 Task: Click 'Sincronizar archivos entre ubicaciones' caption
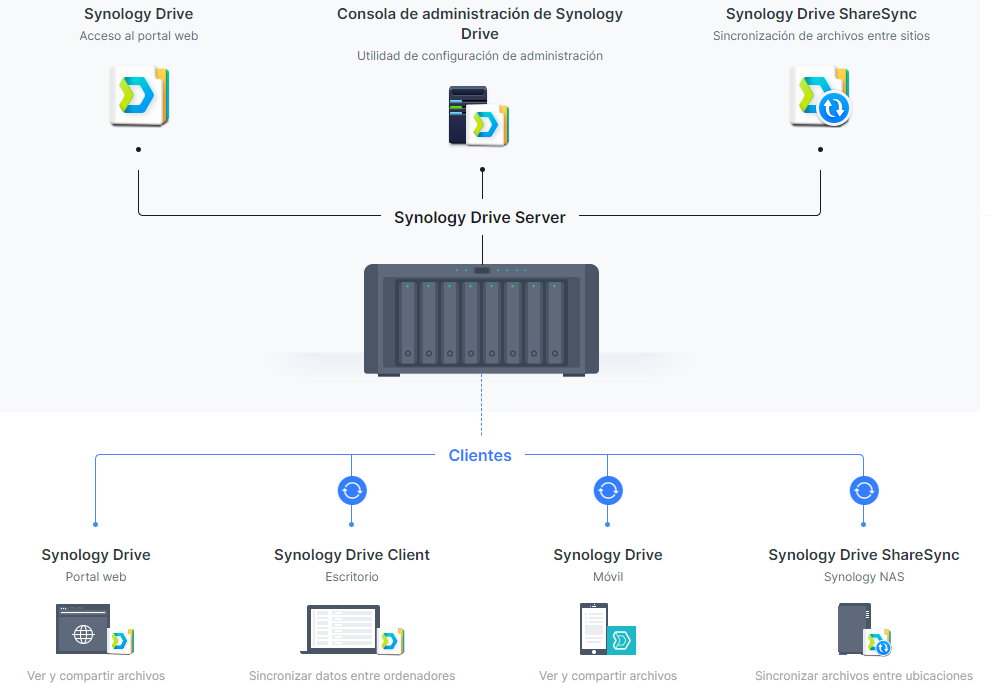864,676
